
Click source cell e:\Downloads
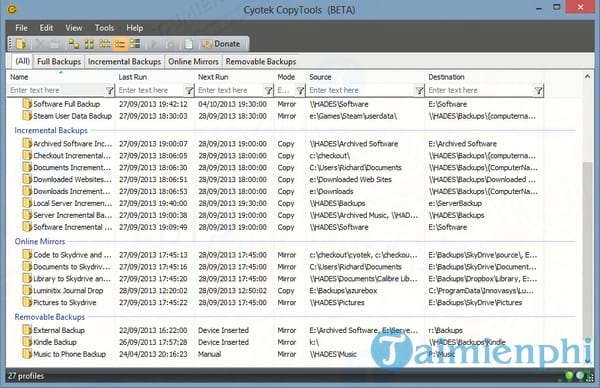(x=331, y=191)
